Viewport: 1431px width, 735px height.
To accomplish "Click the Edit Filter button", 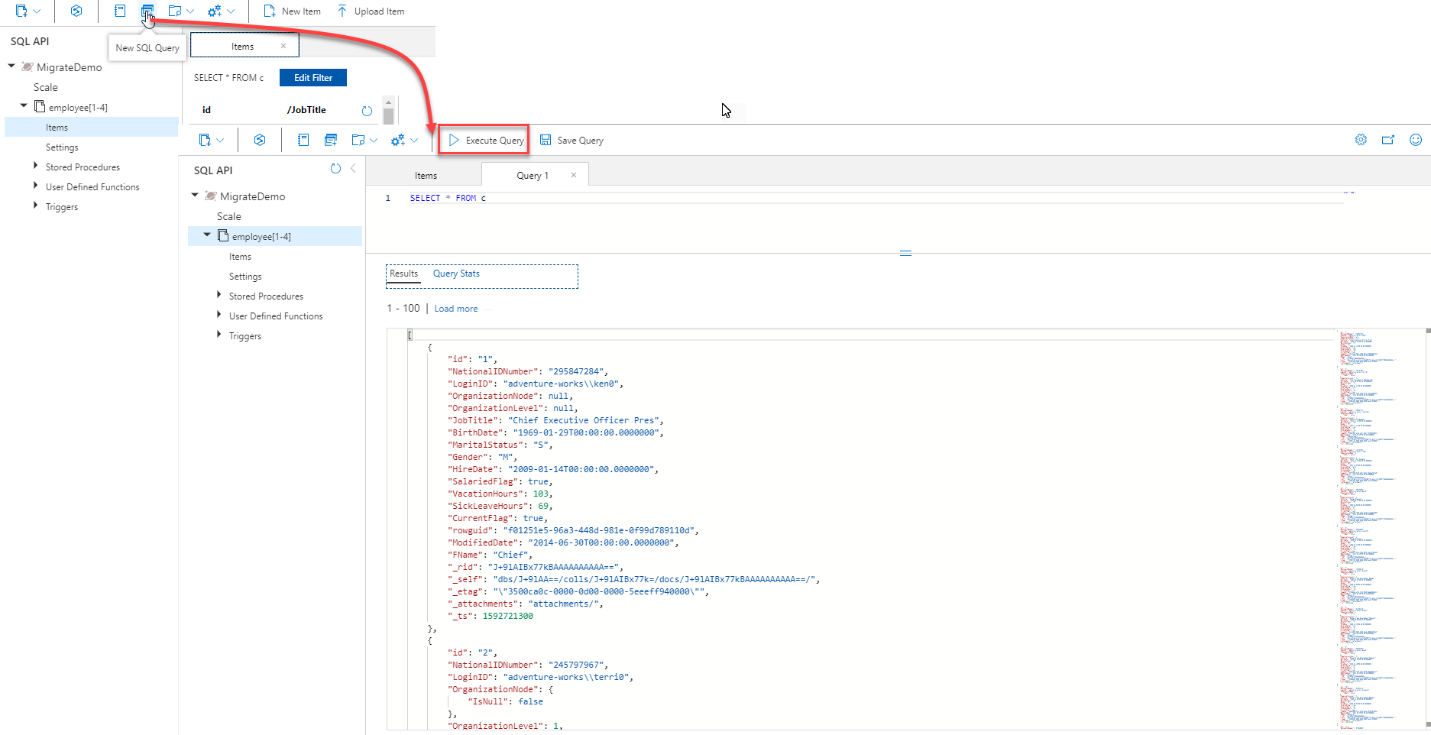I will coord(313,78).
